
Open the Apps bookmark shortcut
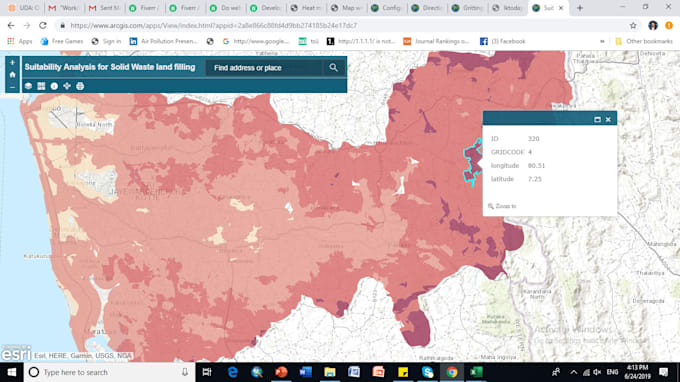pyautogui.click(x=20, y=41)
